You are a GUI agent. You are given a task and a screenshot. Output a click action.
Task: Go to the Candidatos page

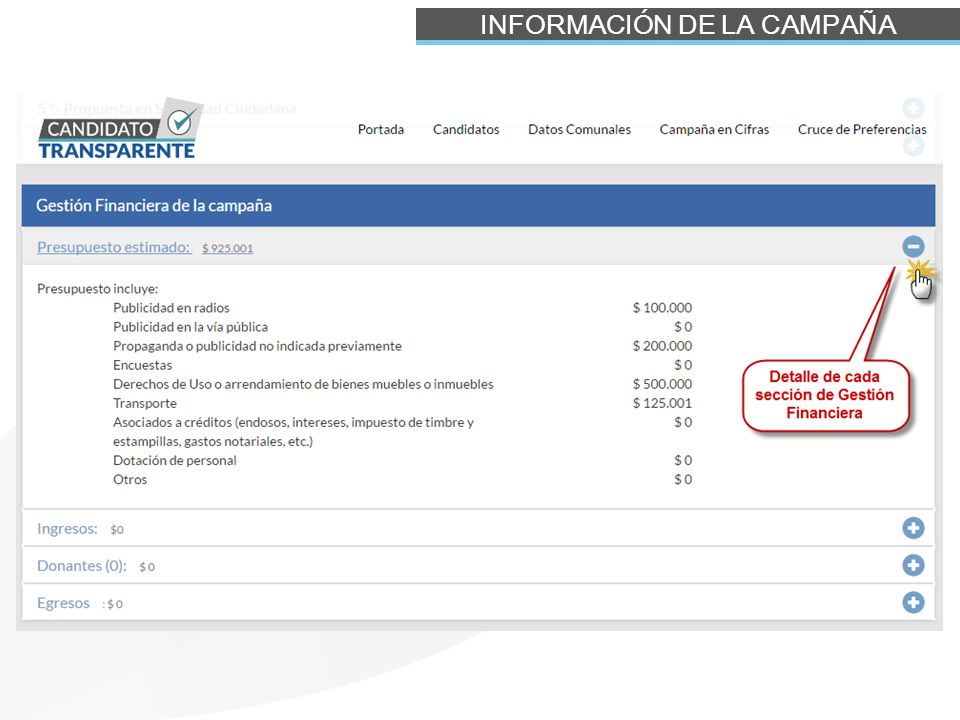[466, 130]
